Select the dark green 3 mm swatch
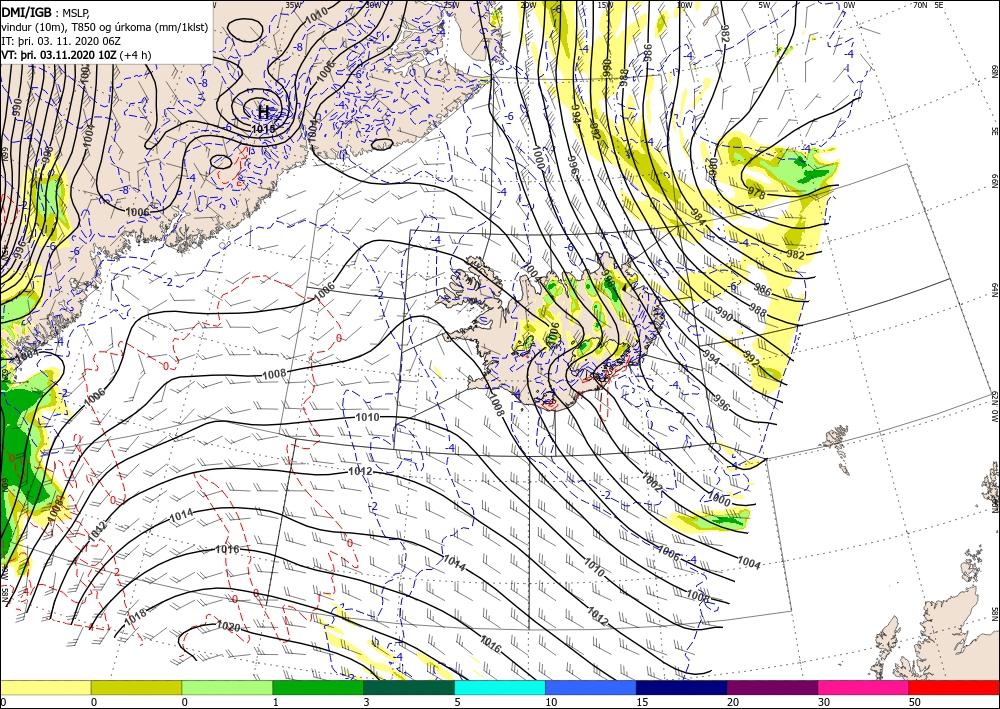Viewport: 1000px width, 709px height. [409, 687]
